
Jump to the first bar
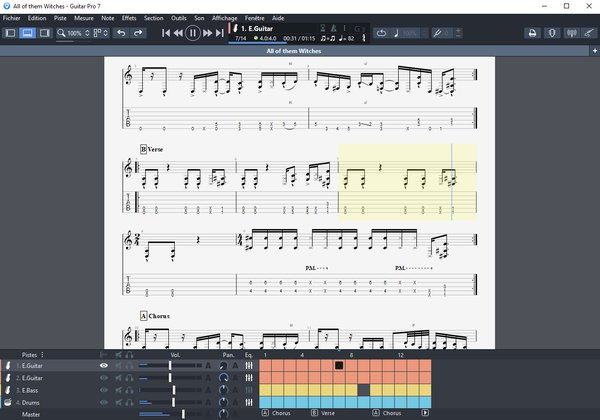[166, 33]
